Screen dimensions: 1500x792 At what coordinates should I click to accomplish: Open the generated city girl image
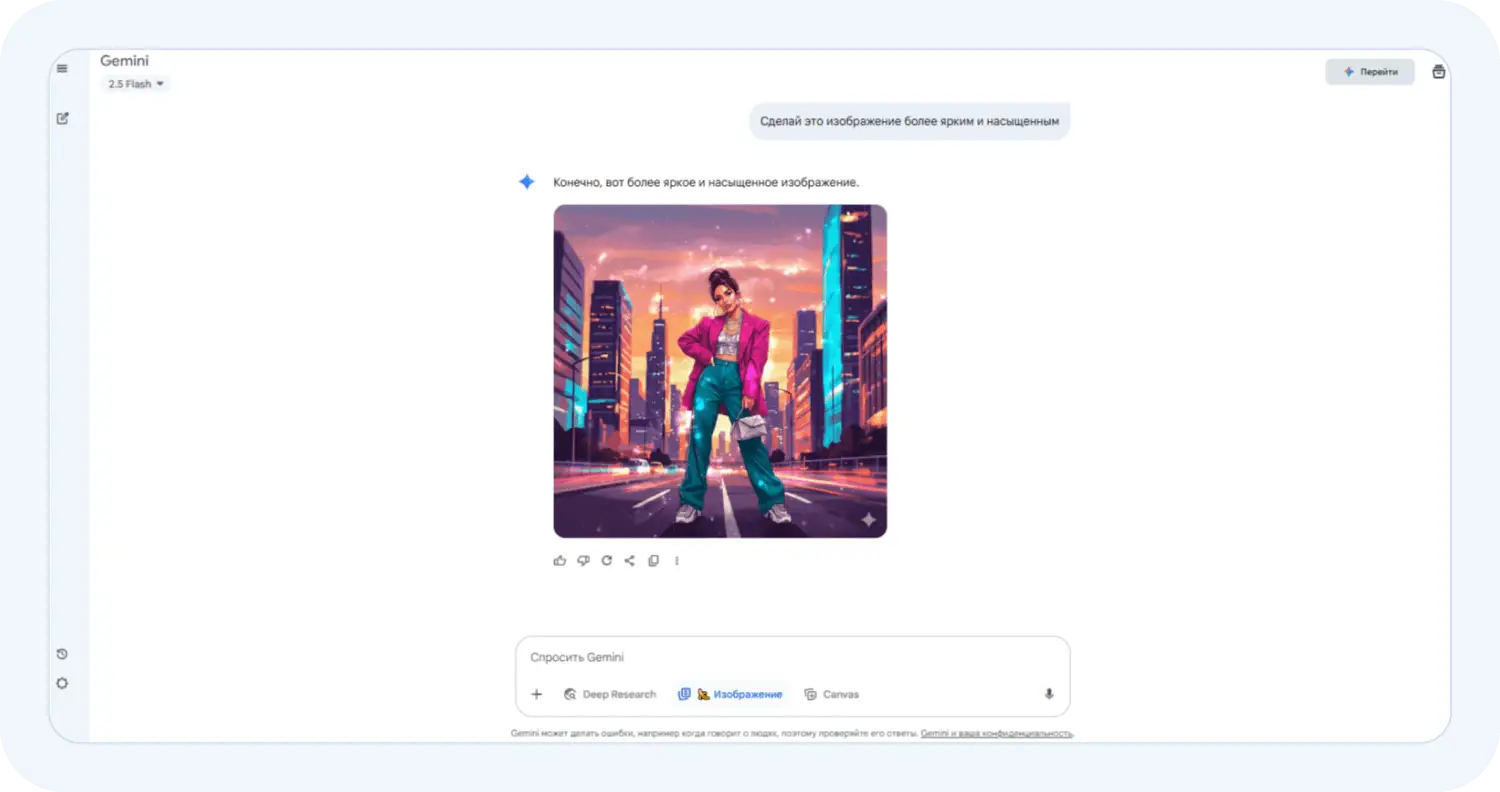[720, 371]
